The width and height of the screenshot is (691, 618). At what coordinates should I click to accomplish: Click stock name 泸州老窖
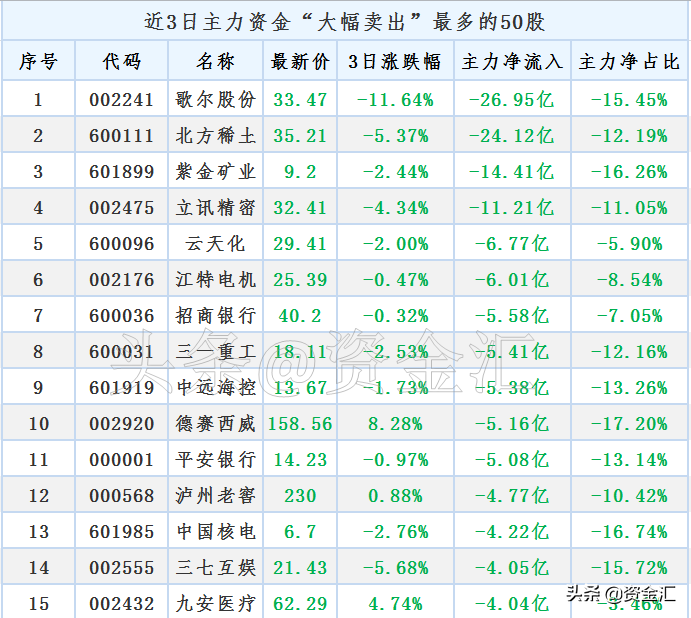coord(215,496)
